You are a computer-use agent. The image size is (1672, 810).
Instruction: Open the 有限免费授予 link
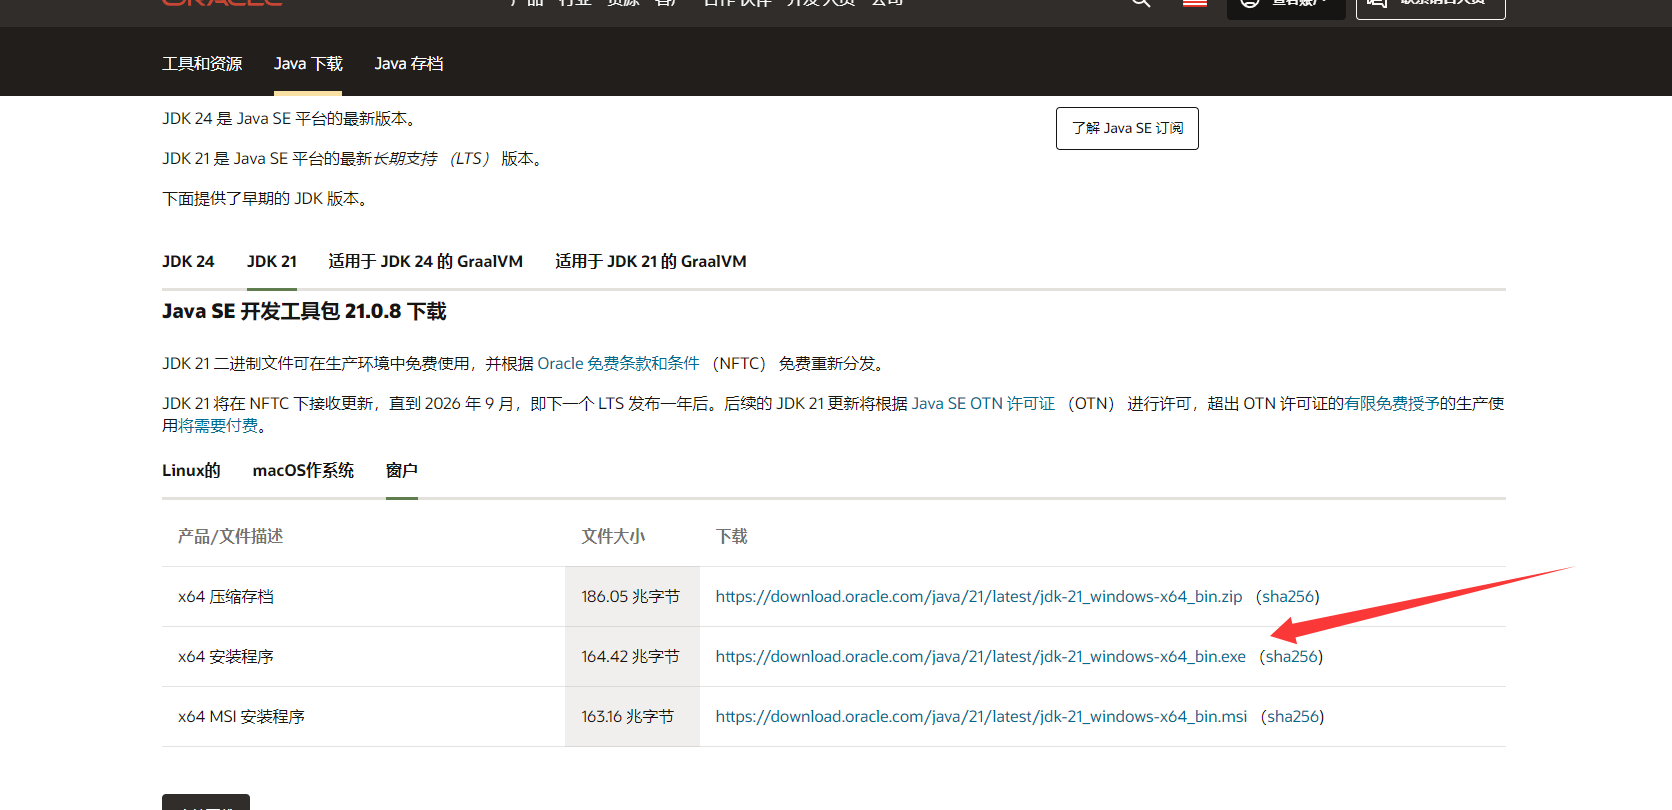[x=1392, y=403]
